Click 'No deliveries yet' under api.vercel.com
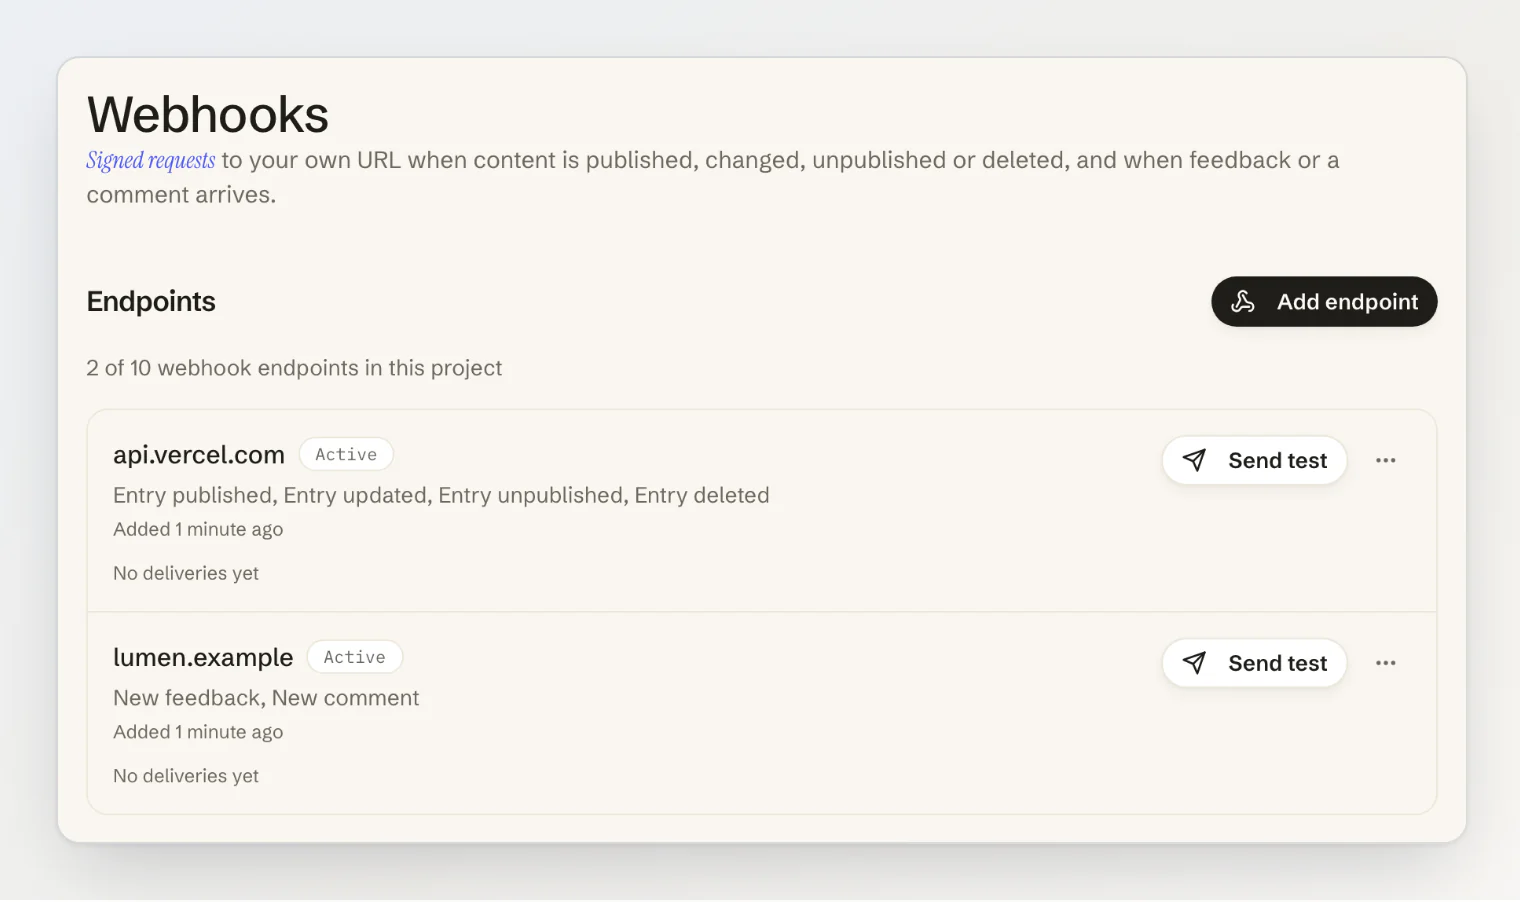Image resolution: width=1520 pixels, height=902 pixels. [x=186, y=573]
